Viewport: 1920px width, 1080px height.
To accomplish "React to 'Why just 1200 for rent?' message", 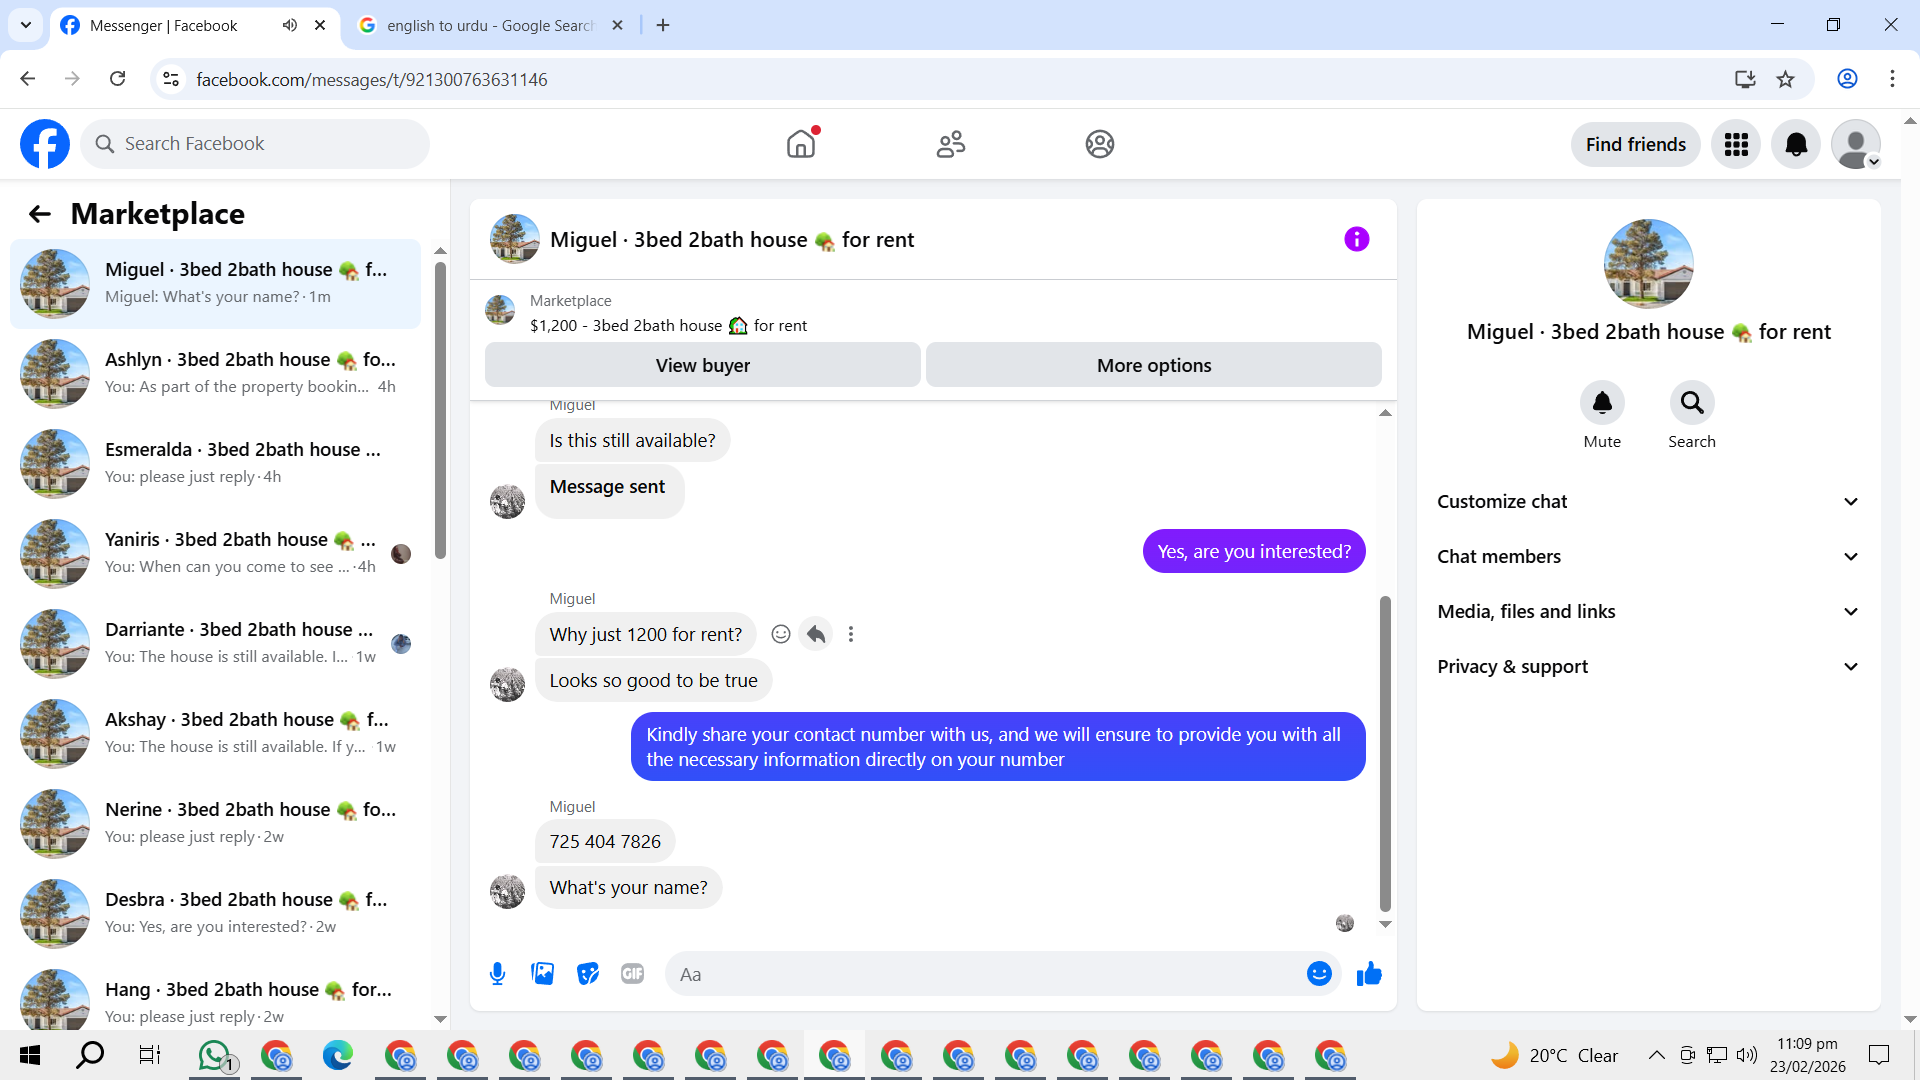I will [x=781, y=634].
